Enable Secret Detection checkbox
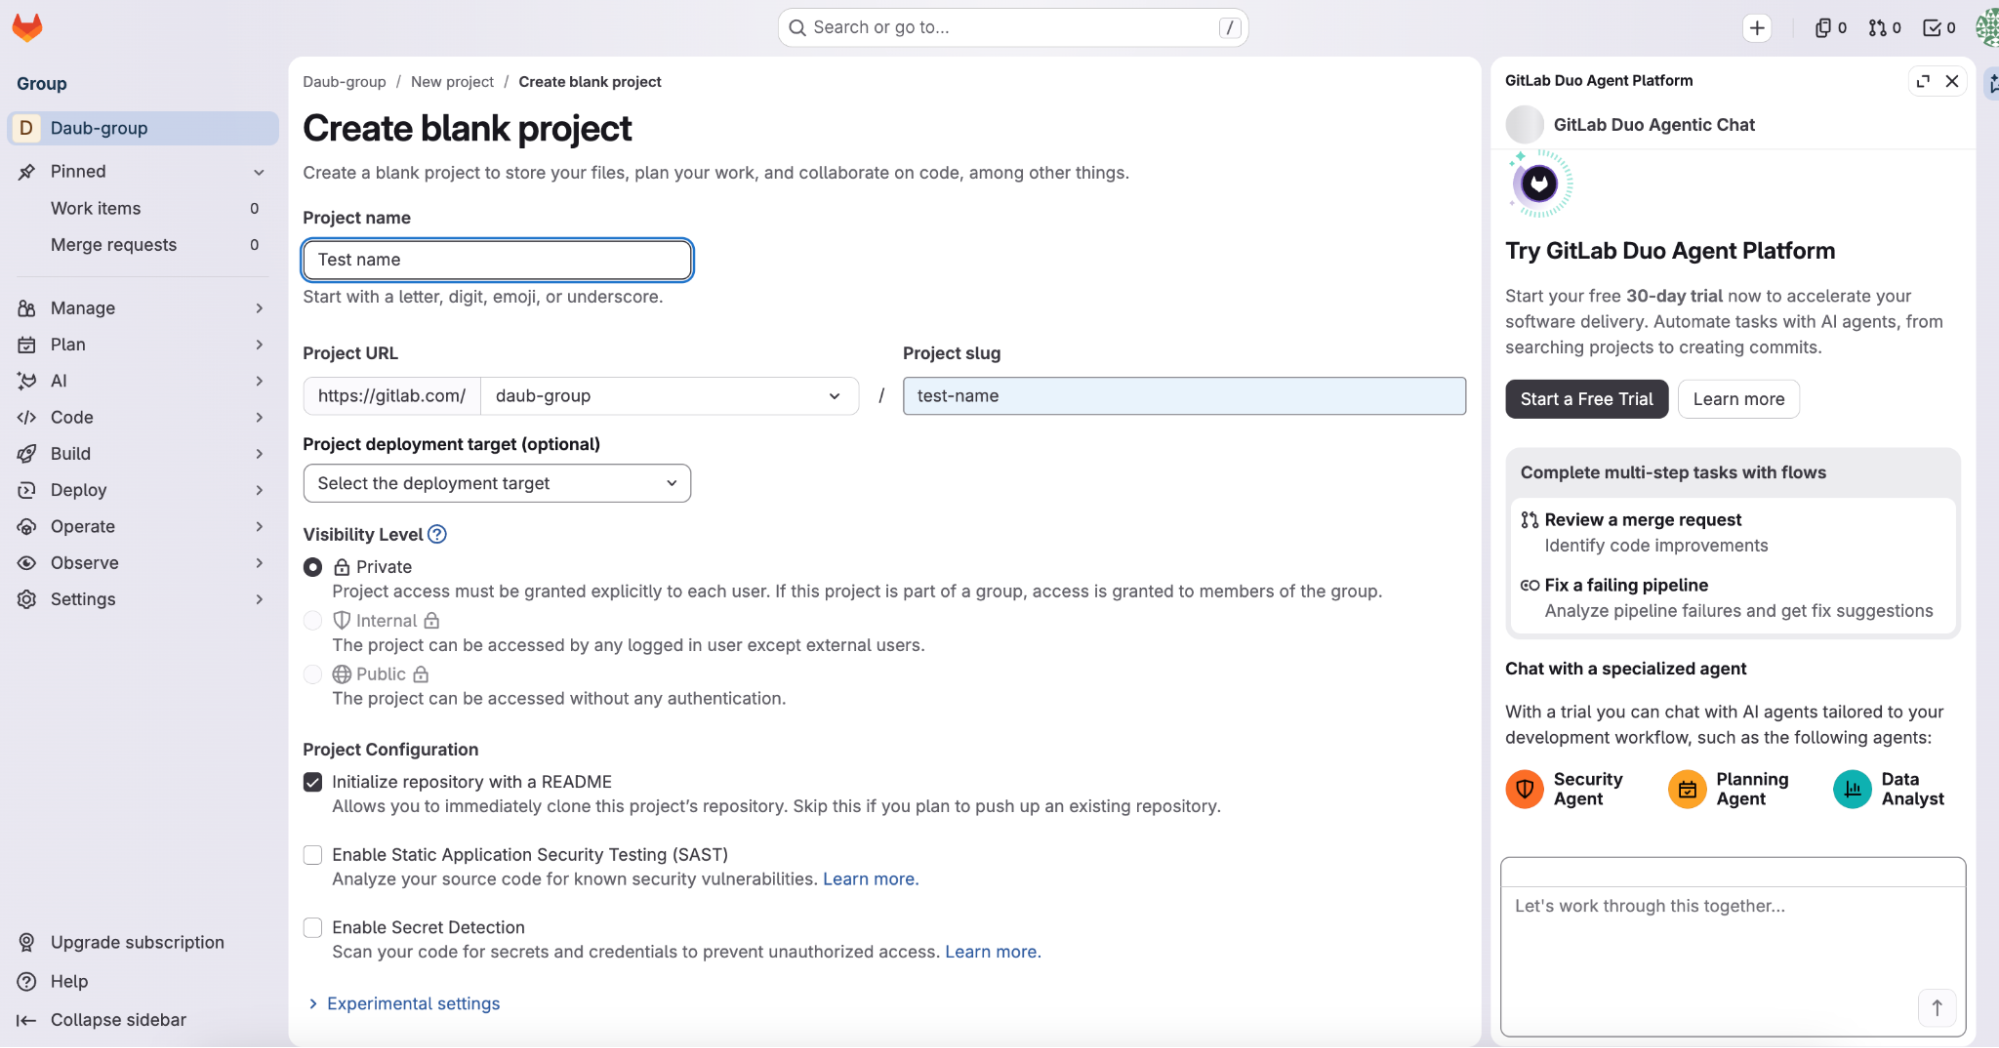Viewport: 1999px width, 1048px height. pyautogui.click(x=313, y=928)
